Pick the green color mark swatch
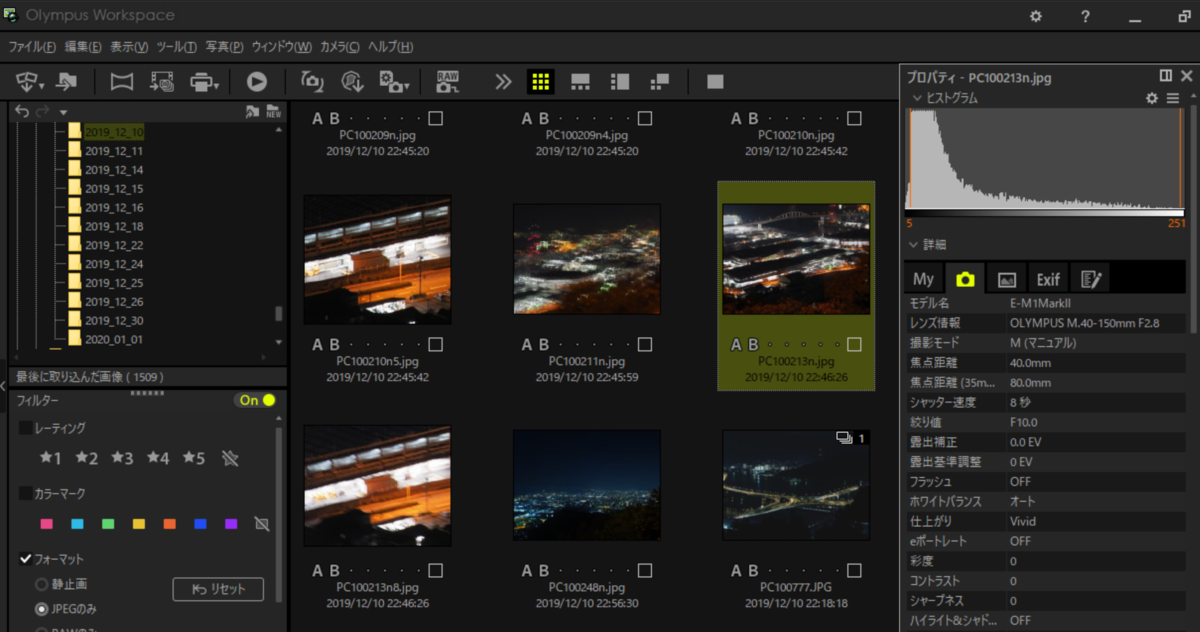 [x=108, y=524]
